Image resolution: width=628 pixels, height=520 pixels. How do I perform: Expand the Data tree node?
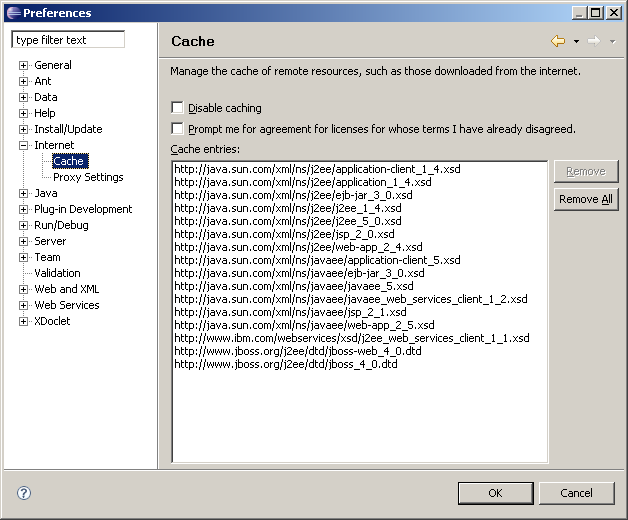23,97
